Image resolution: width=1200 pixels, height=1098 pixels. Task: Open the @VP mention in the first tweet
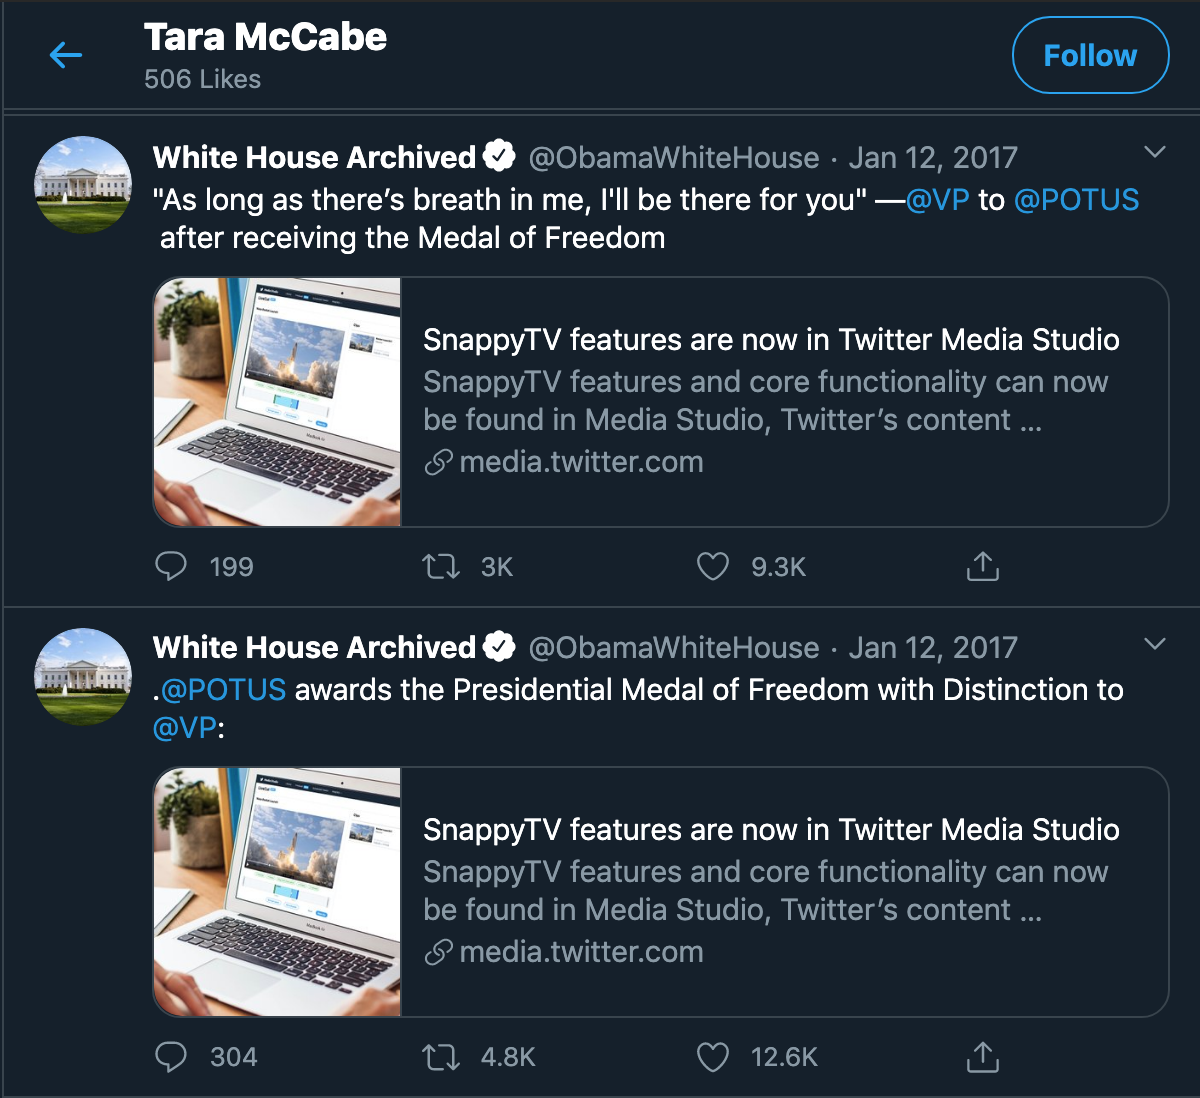937,199
